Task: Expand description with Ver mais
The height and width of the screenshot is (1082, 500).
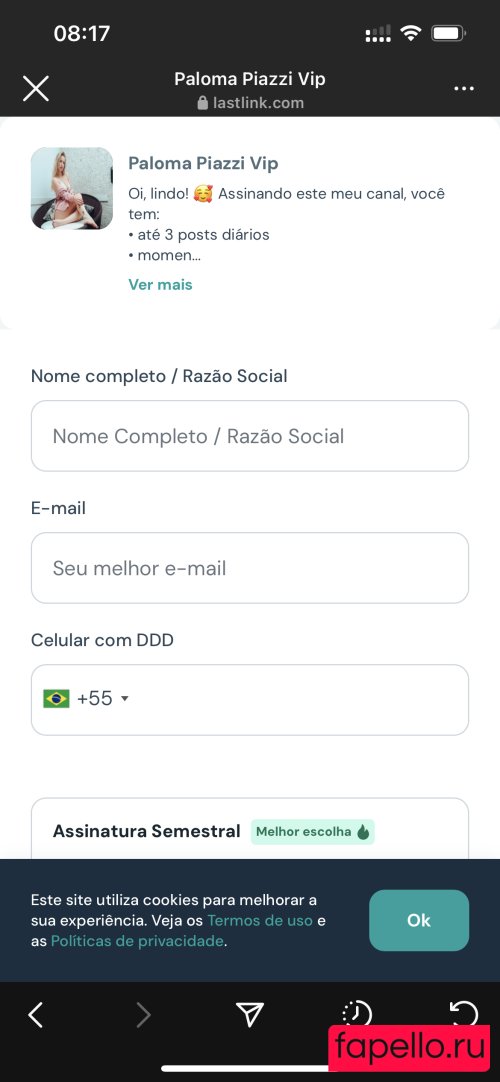Action: [160, 284]
